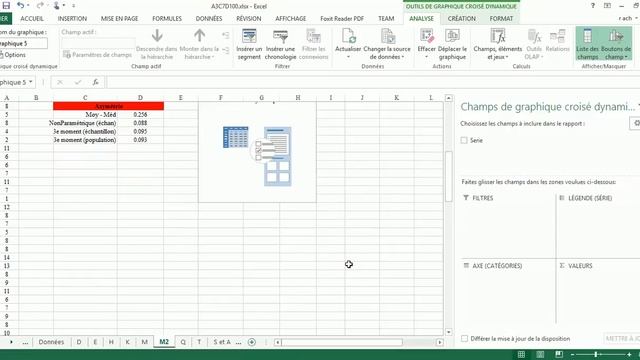Open the AFFICHAGE ribbon tab
Image resolution: width=640 pixels, height=360 pixels.
(291, 18)
